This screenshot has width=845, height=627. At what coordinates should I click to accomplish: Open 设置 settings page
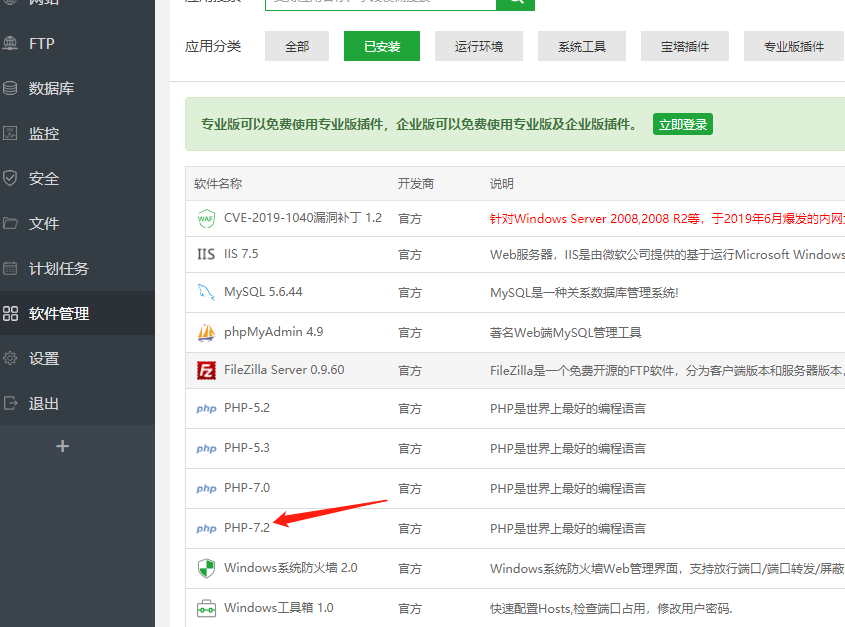point(44,358)
